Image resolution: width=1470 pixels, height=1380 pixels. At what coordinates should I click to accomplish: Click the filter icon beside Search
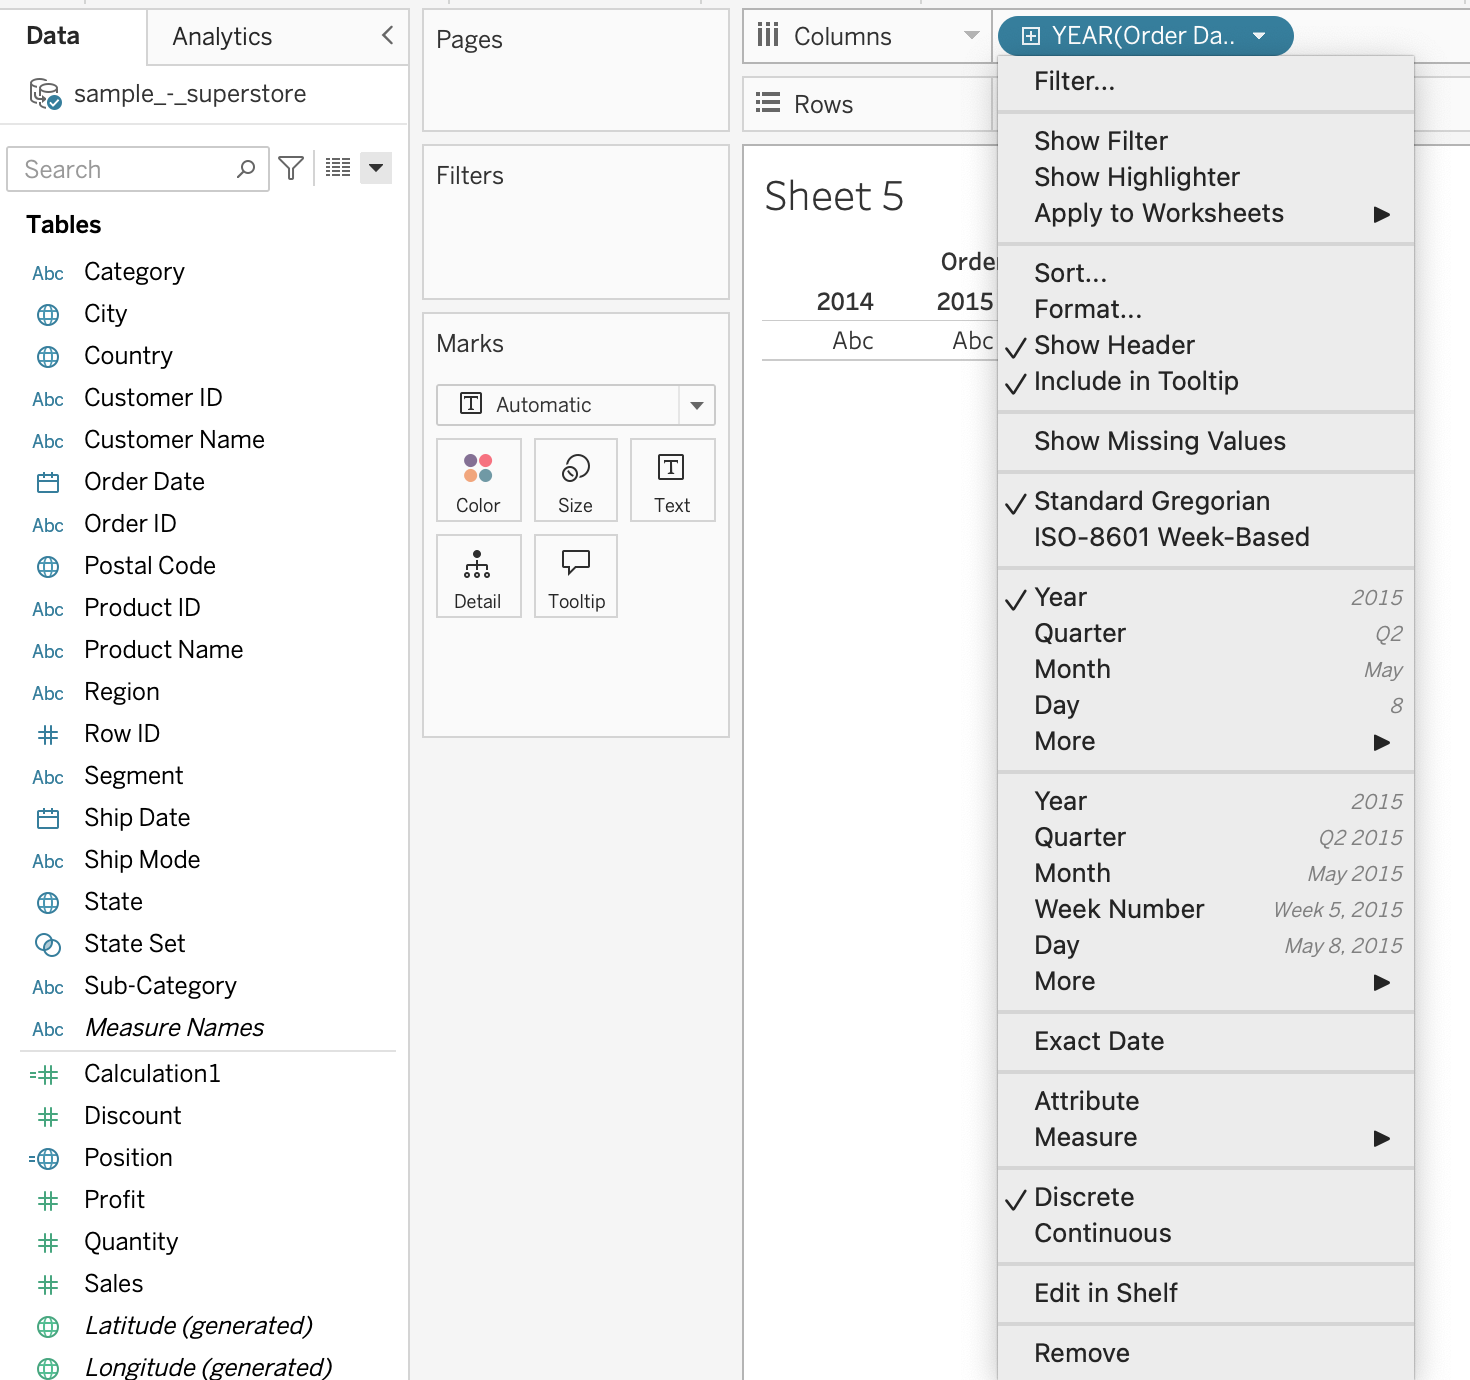click(x=291, y=168)
